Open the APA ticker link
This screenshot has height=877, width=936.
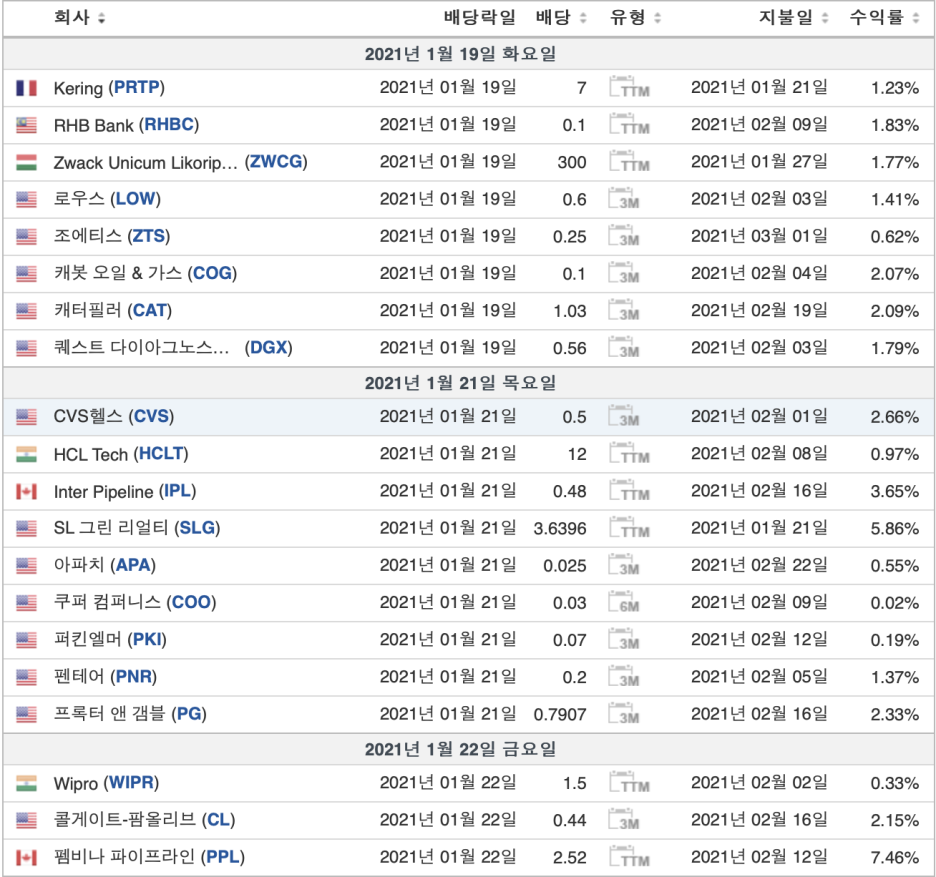coord(134,565)
